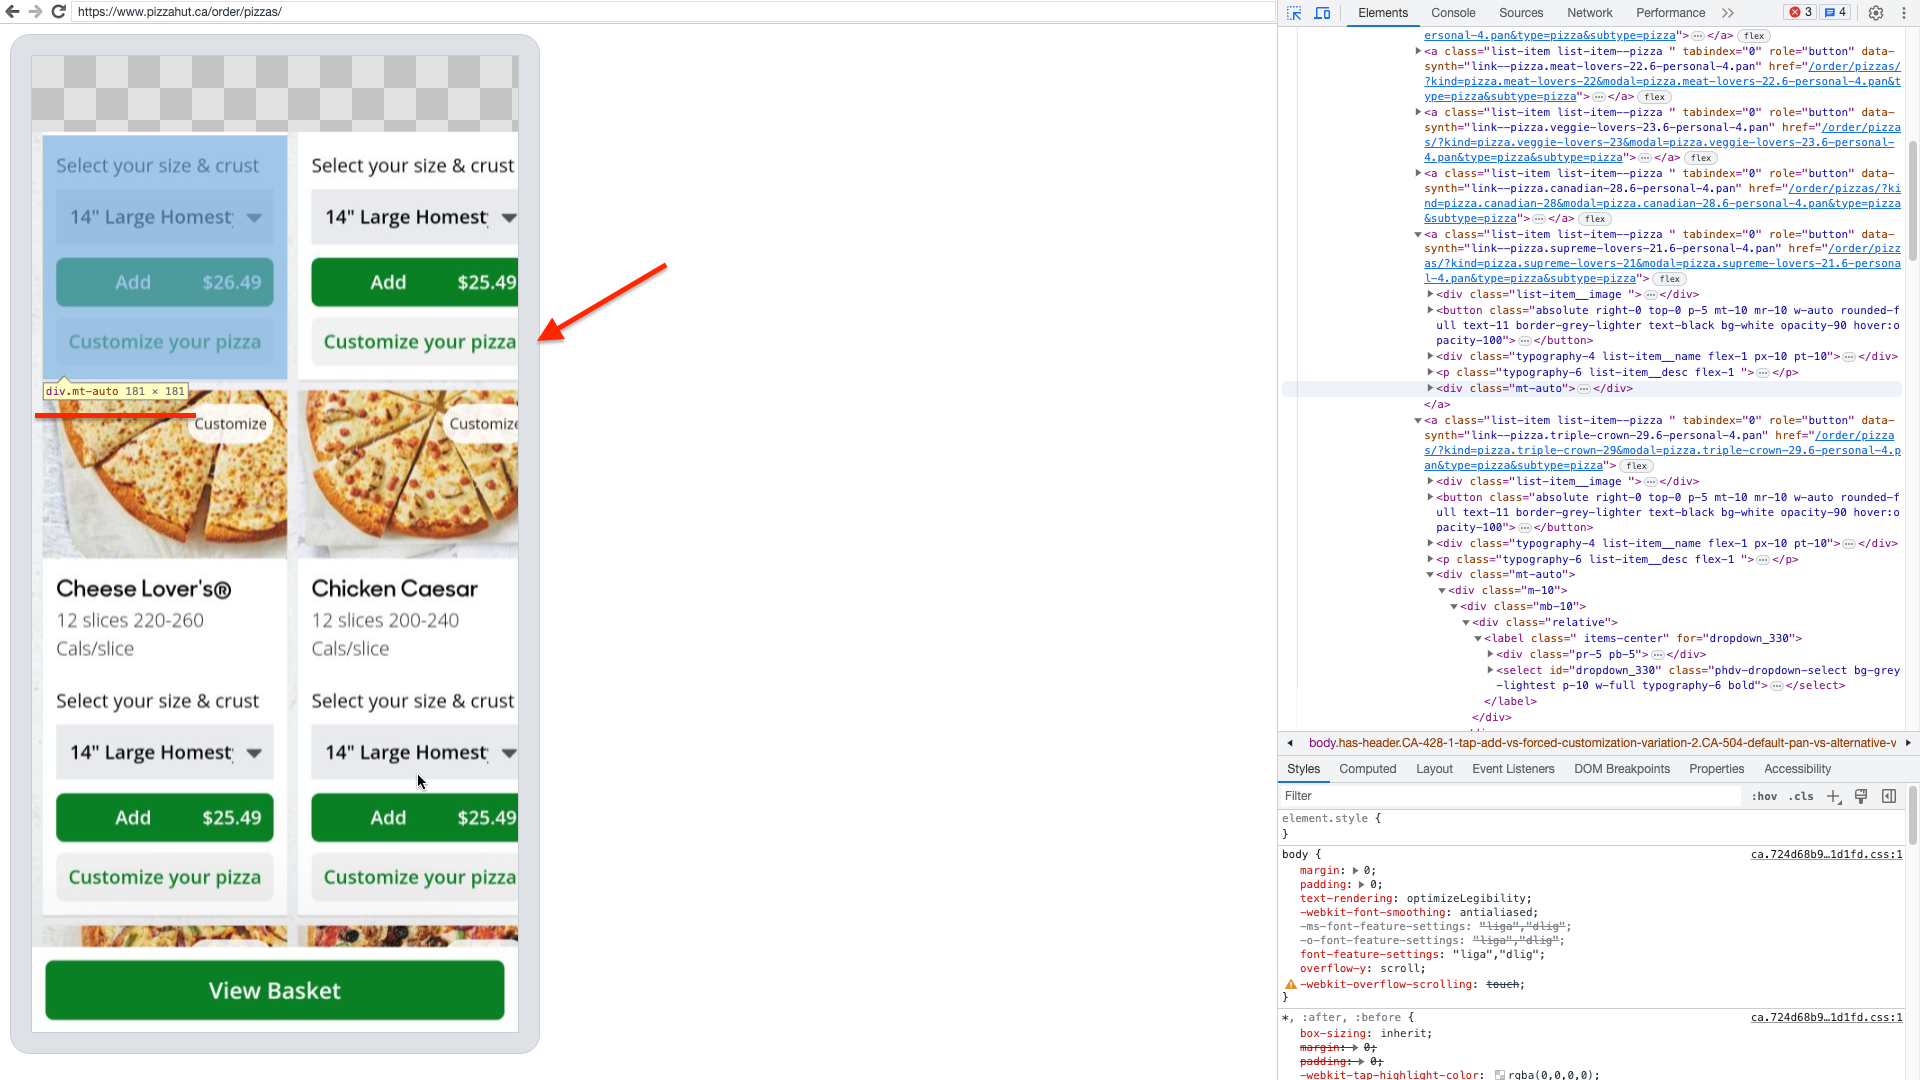Open the DOM Breakpoints tab
This screenshot has height=1080, width=1920.
(x=1622, y=769)
